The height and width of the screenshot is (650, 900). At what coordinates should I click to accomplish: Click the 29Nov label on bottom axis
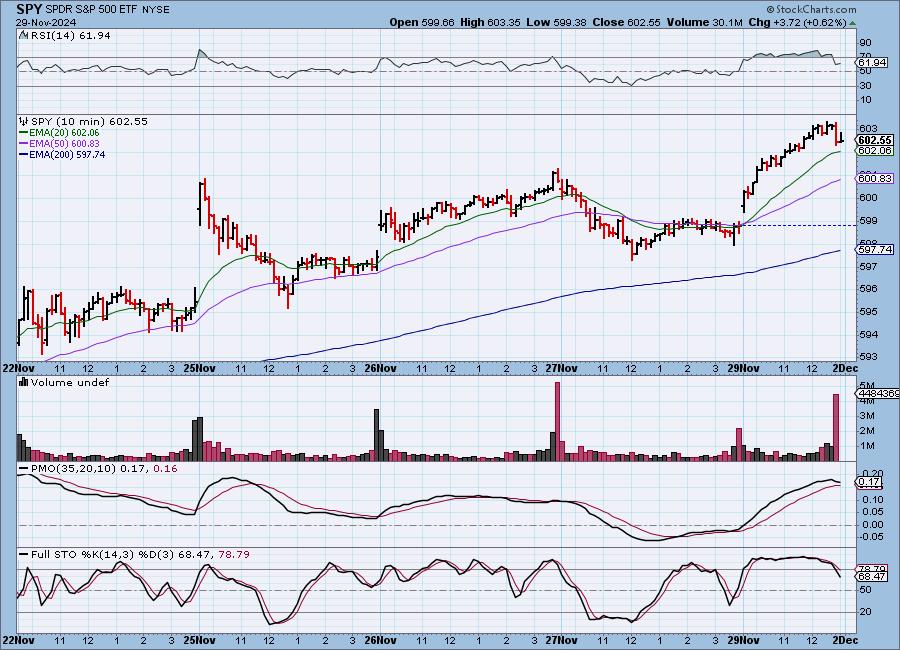pos(743,640)
